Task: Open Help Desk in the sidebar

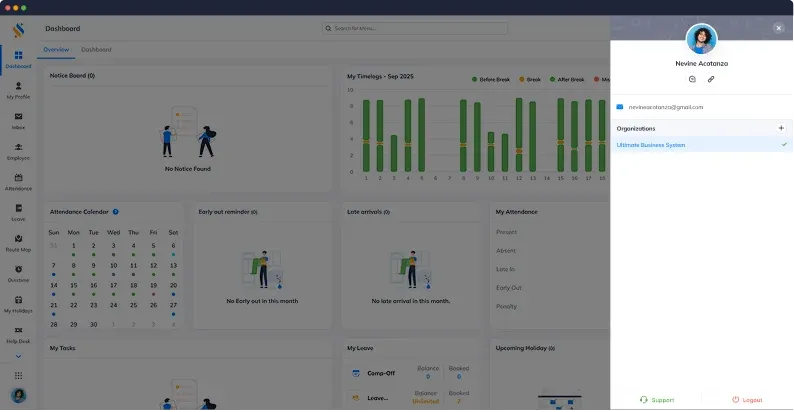Action: tap(18, 335)
